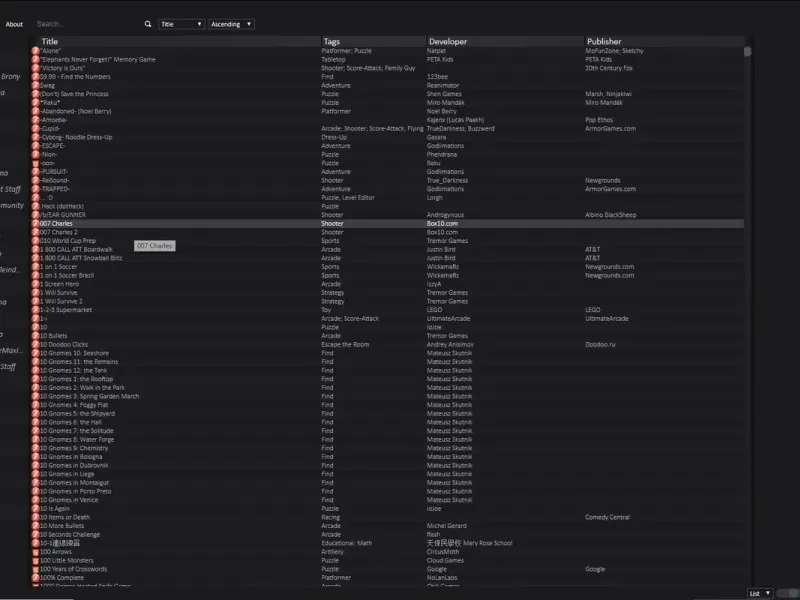Open the Ascending sort order dropdown

coord(231,24)
